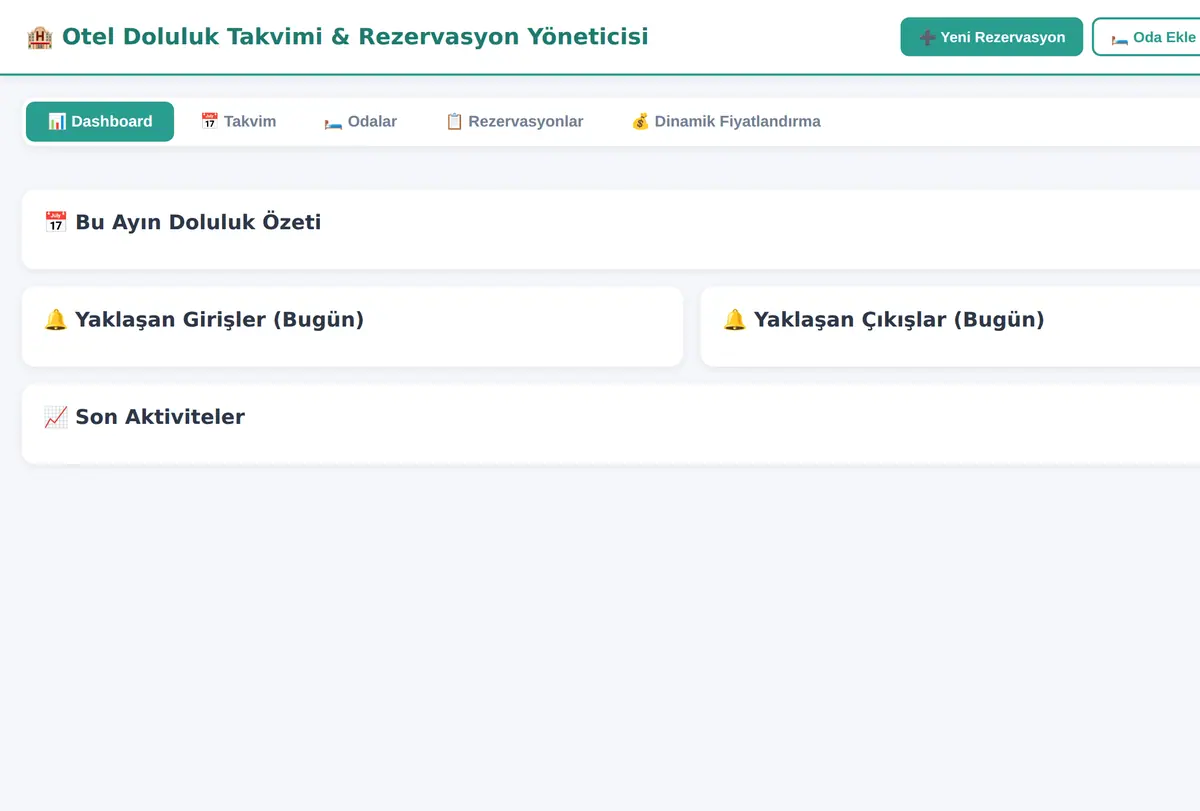
Task: Click the calendar icon beside Bu Ayın Doluluk Özeti
Action: click(x=56, y=222)
